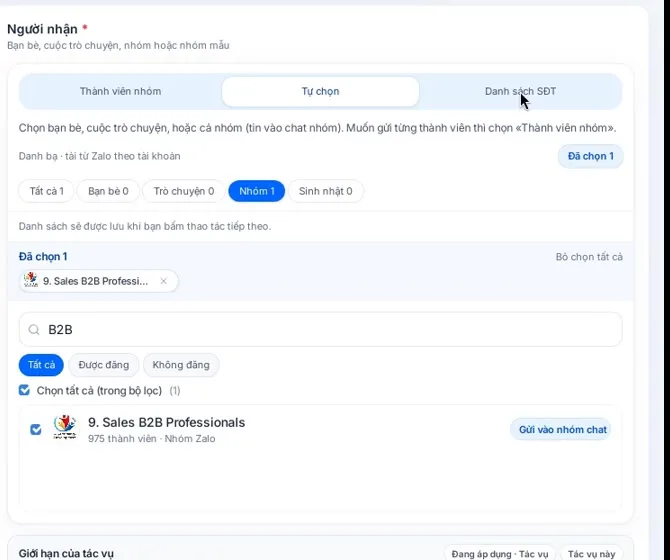Switch to the Thành viên nhóm tab

tap(120, 91)
